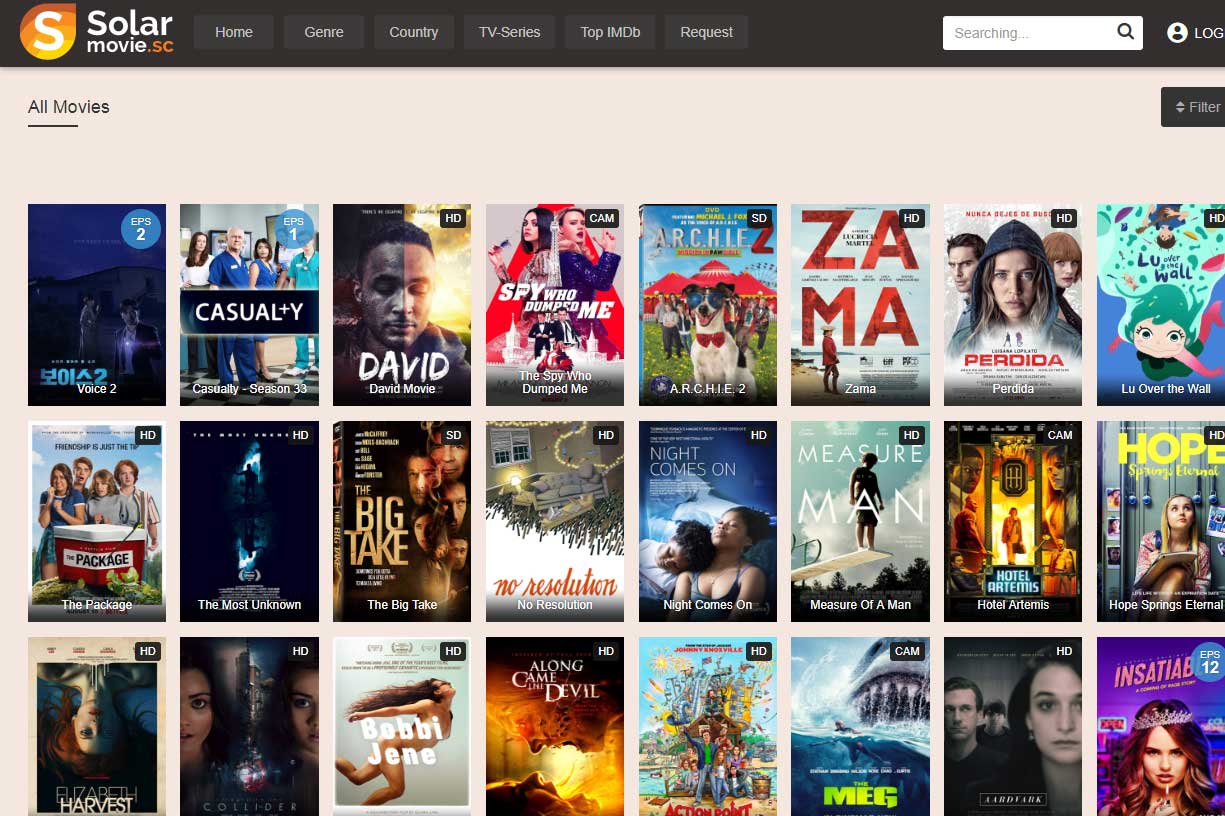Click the Zama title text

pos(860,389)
